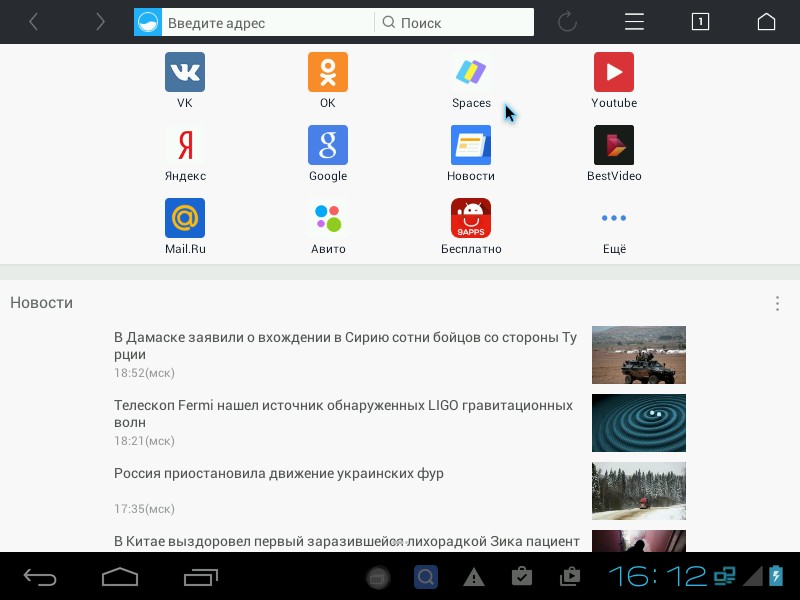Tap the charging battery status icon
Viewport: 800px width, 600px height.
click(x=776, y=576)
